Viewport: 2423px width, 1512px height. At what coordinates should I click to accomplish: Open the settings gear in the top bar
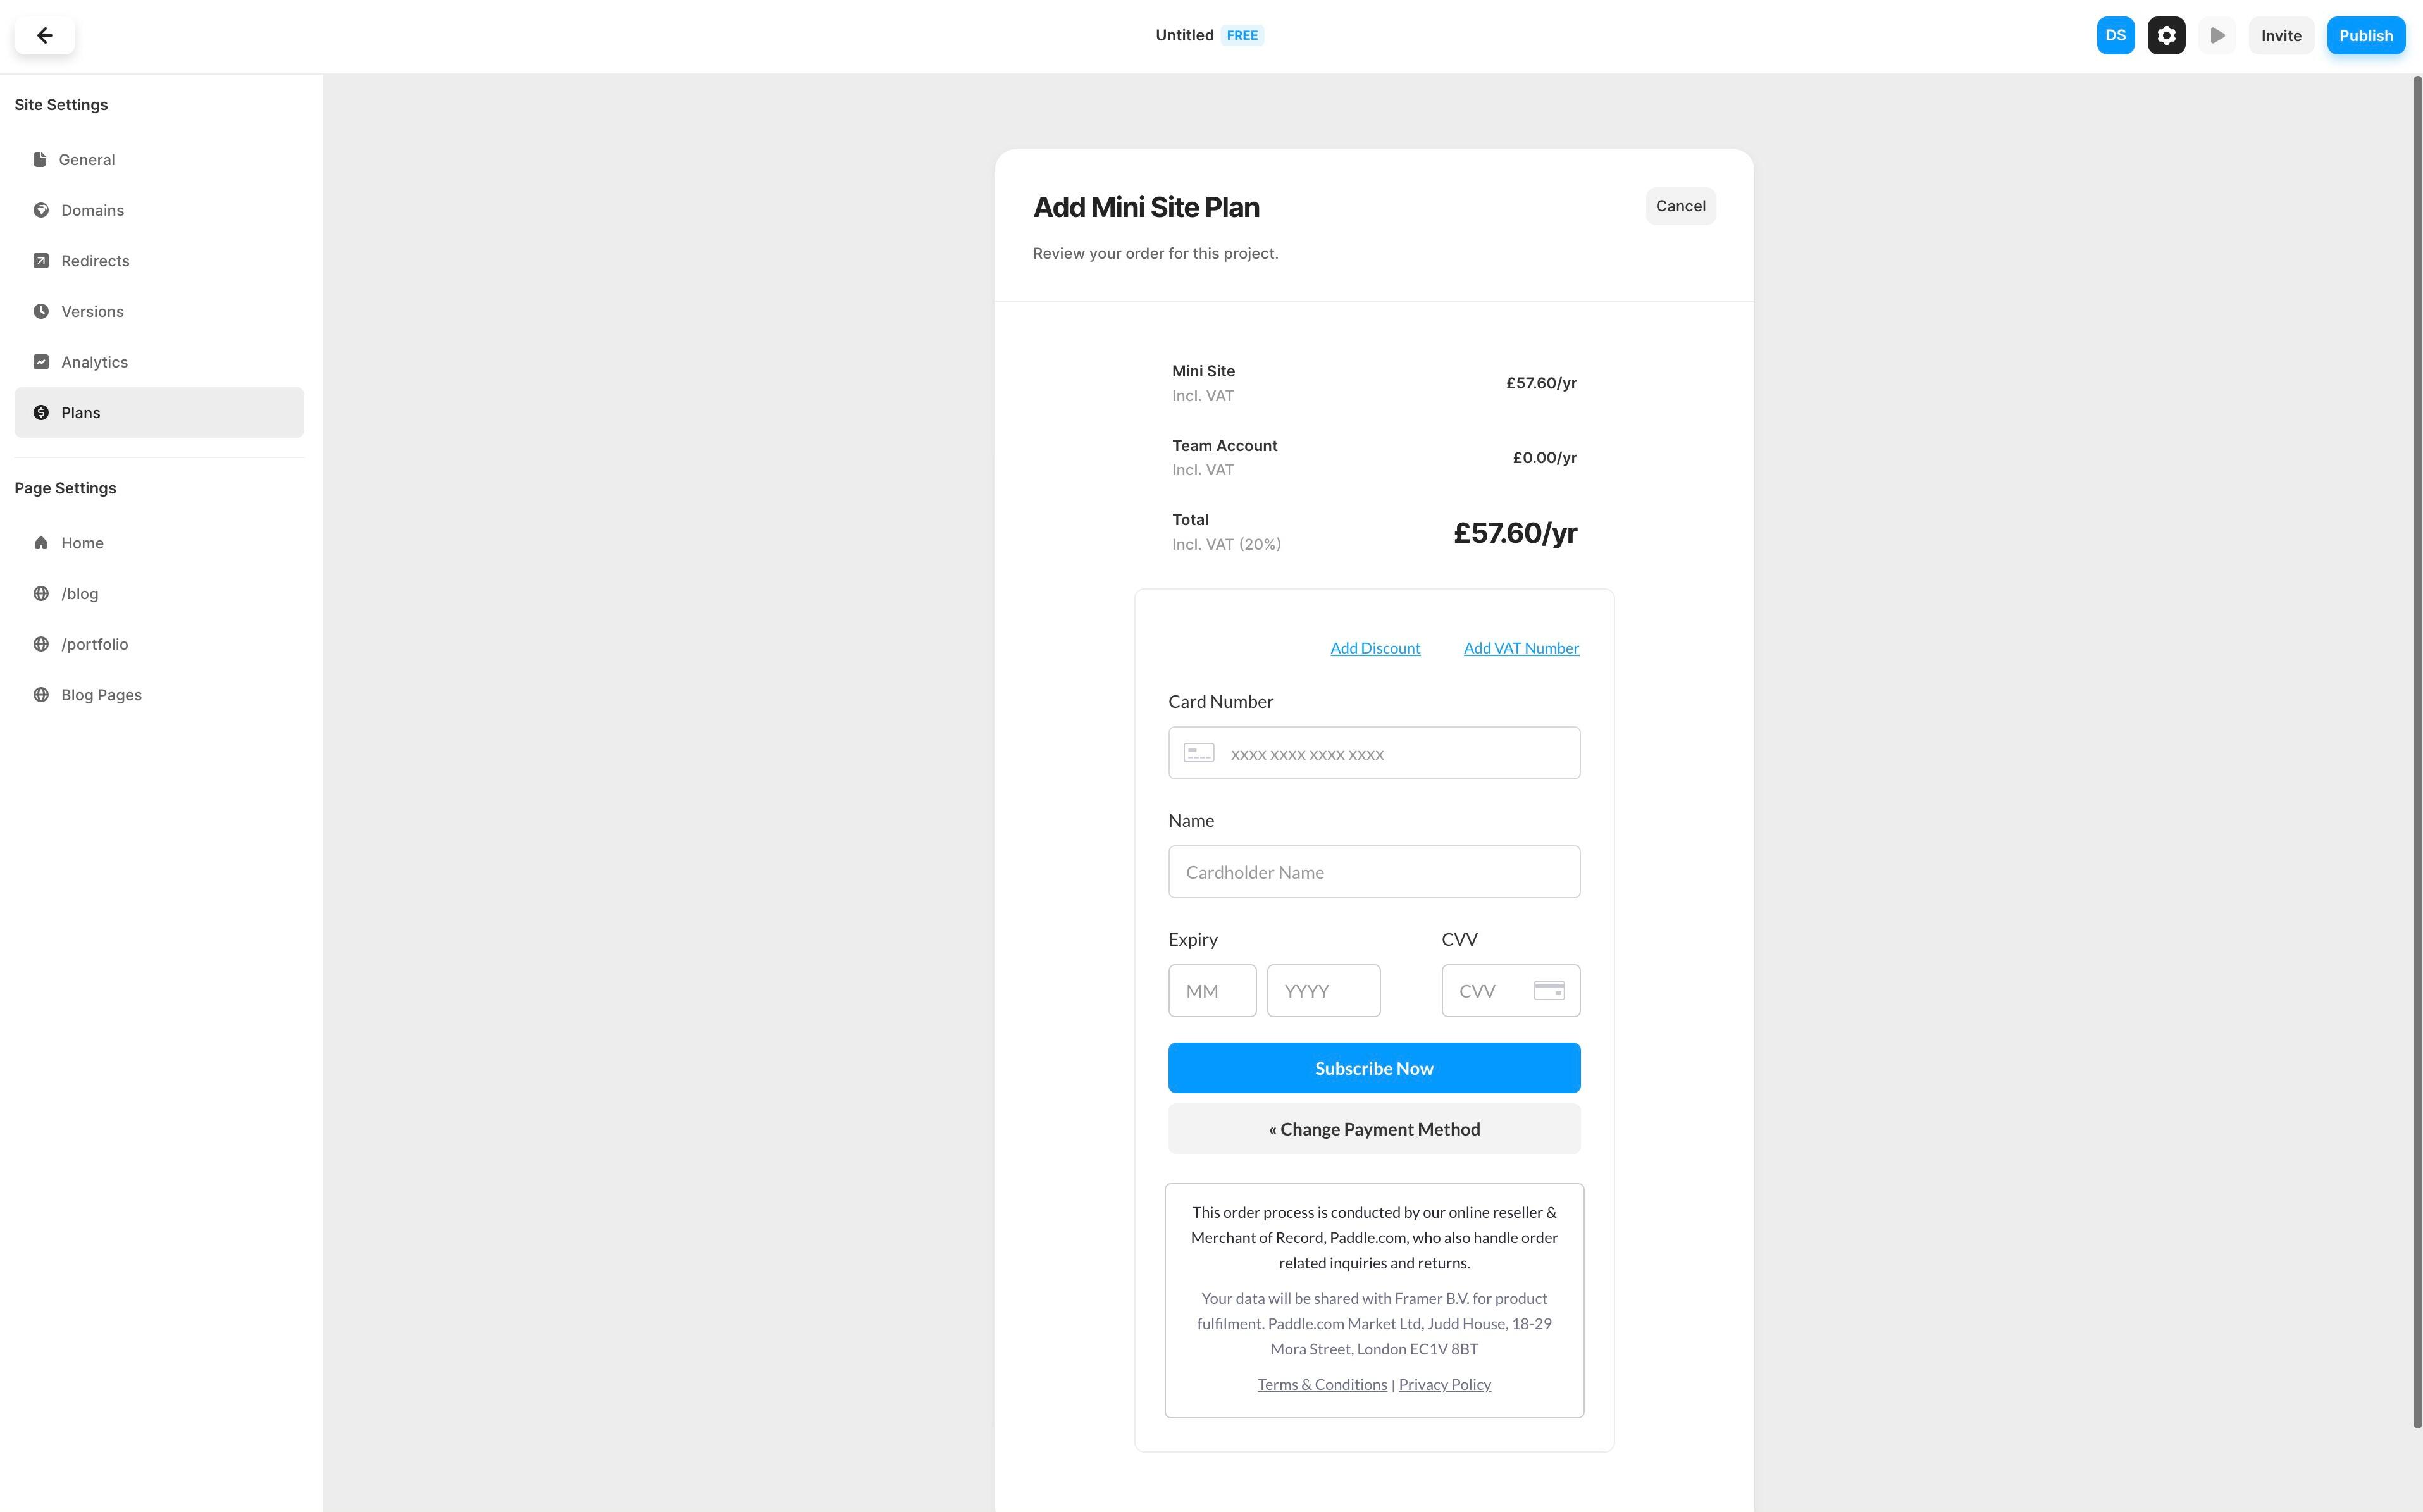2165,35
